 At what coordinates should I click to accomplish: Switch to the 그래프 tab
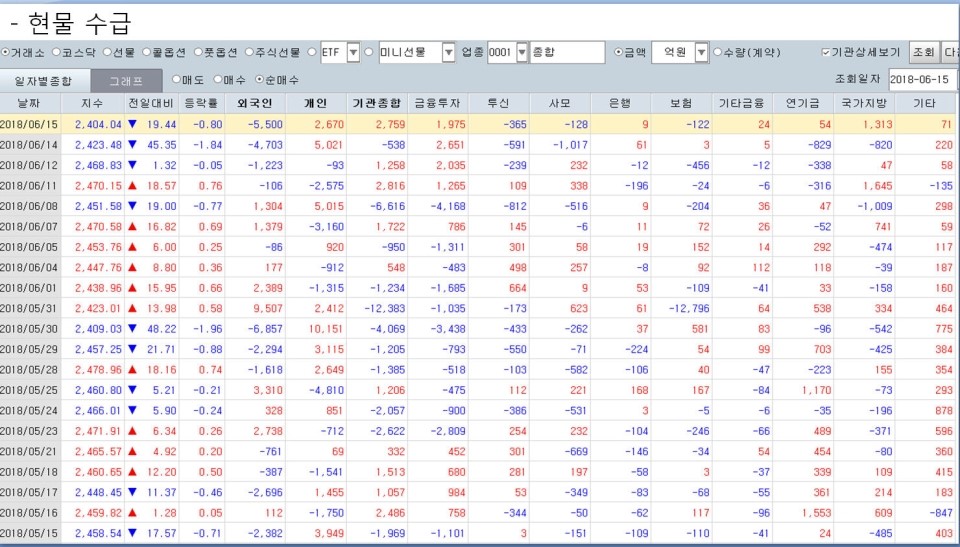click(x=126, y=80)
